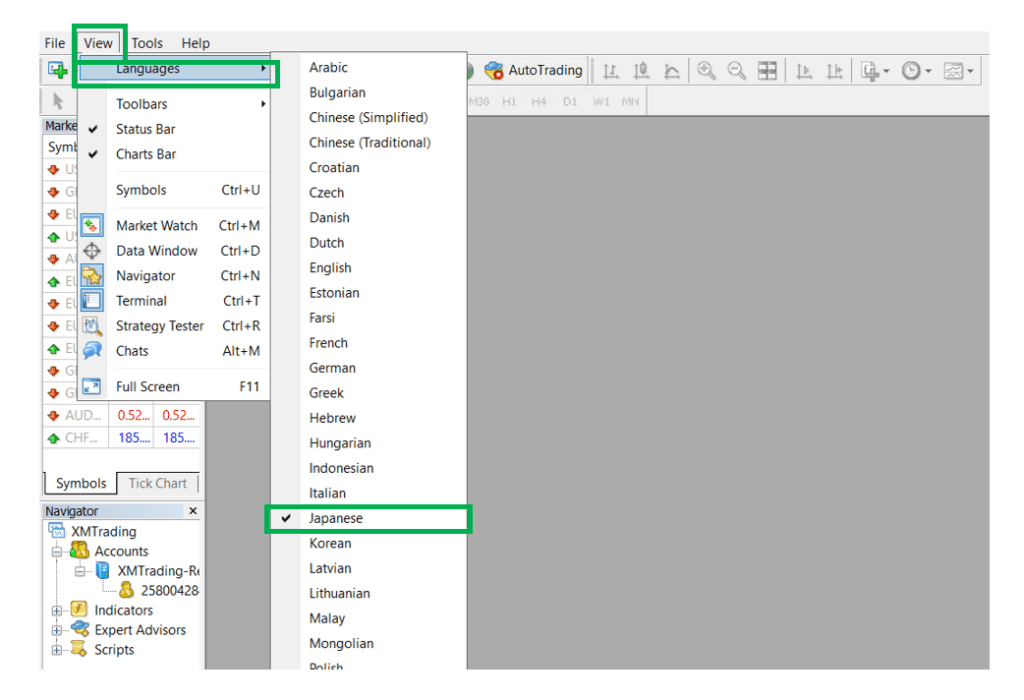The width and height of the screenshot is (1024, 700).
Task: Toggle the Status Bar menu option
Action: click(x=145, y=129)
